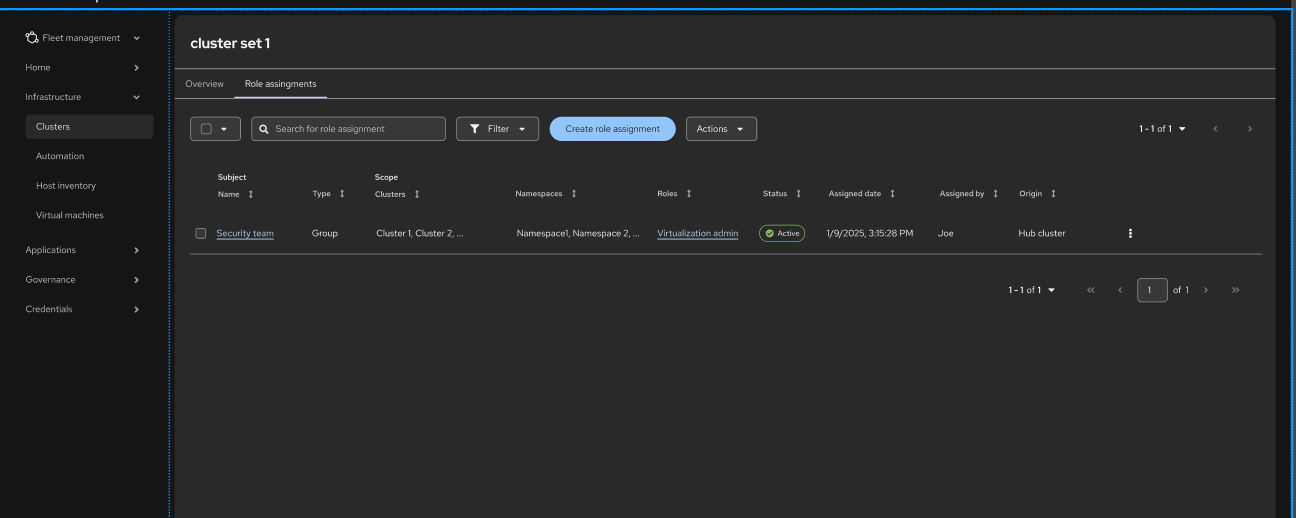The image size is (1296, 518).
Task: Sort by the Origin column
Action: 1038,194
